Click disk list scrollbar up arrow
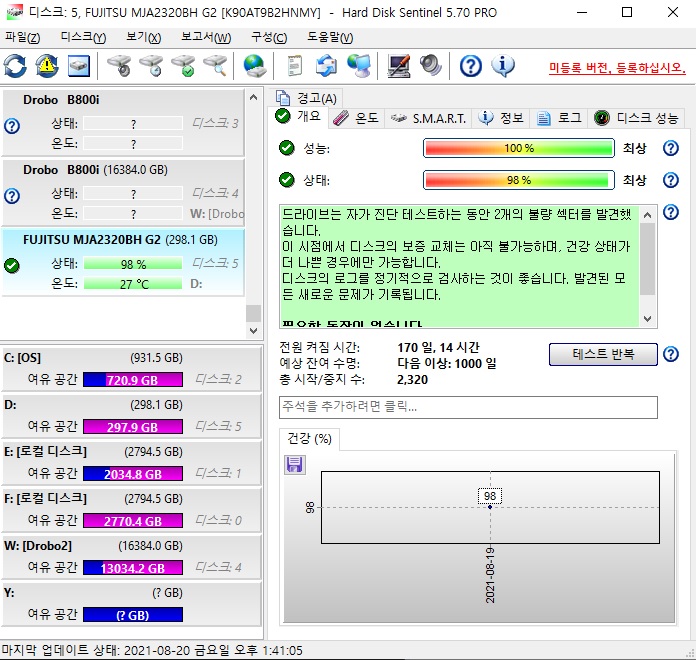This screenshot has width=696, height=660. (x=253, y=97)
